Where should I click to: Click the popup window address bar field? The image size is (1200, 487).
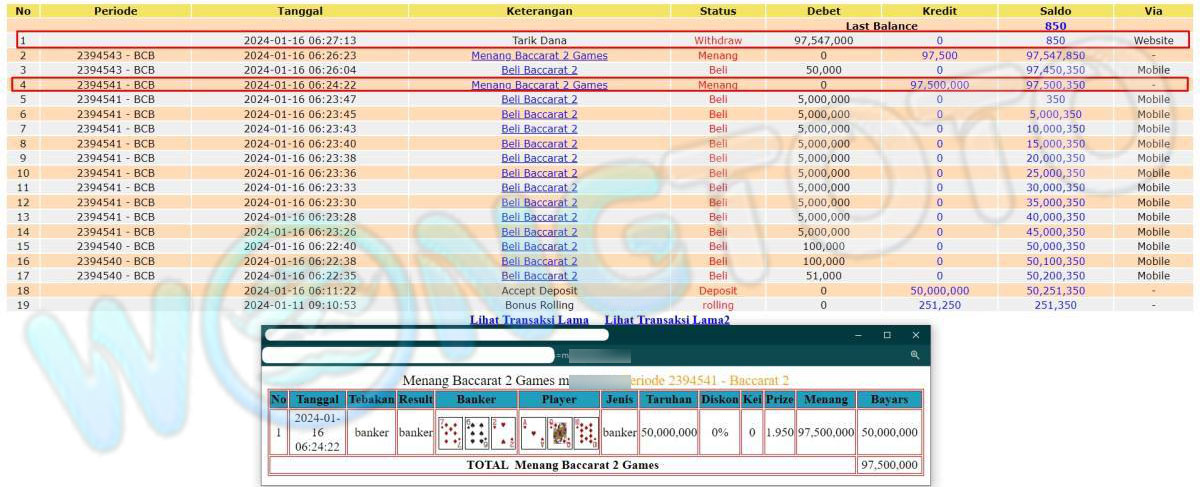coord(410,355)
